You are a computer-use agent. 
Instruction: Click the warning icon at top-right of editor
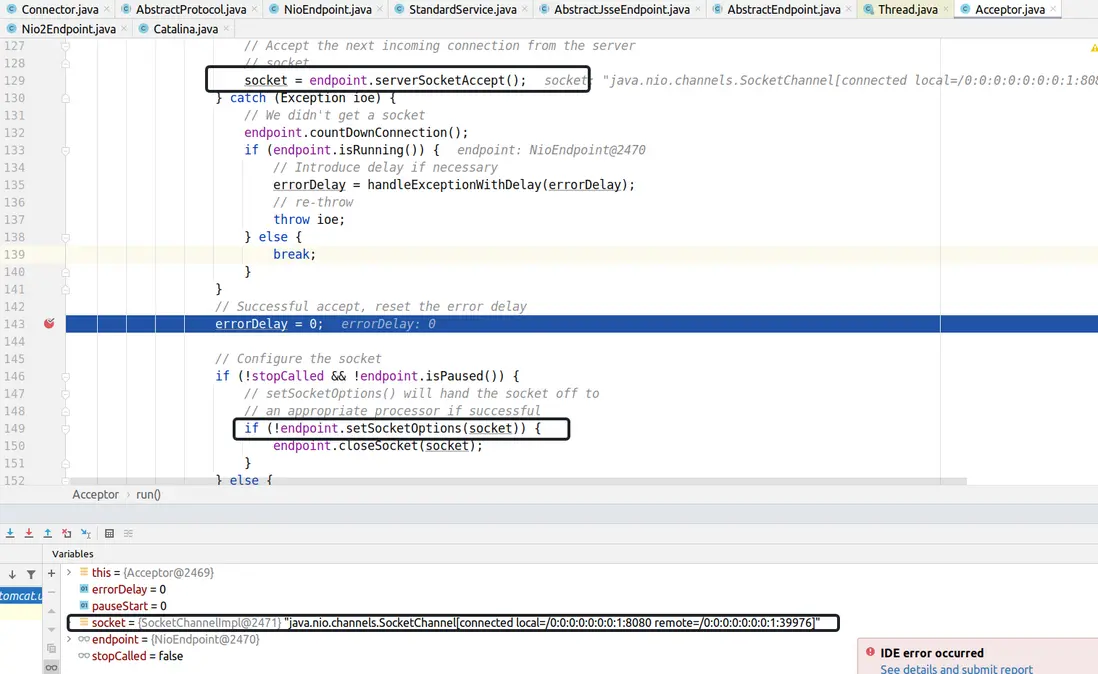click(1094, 48)
